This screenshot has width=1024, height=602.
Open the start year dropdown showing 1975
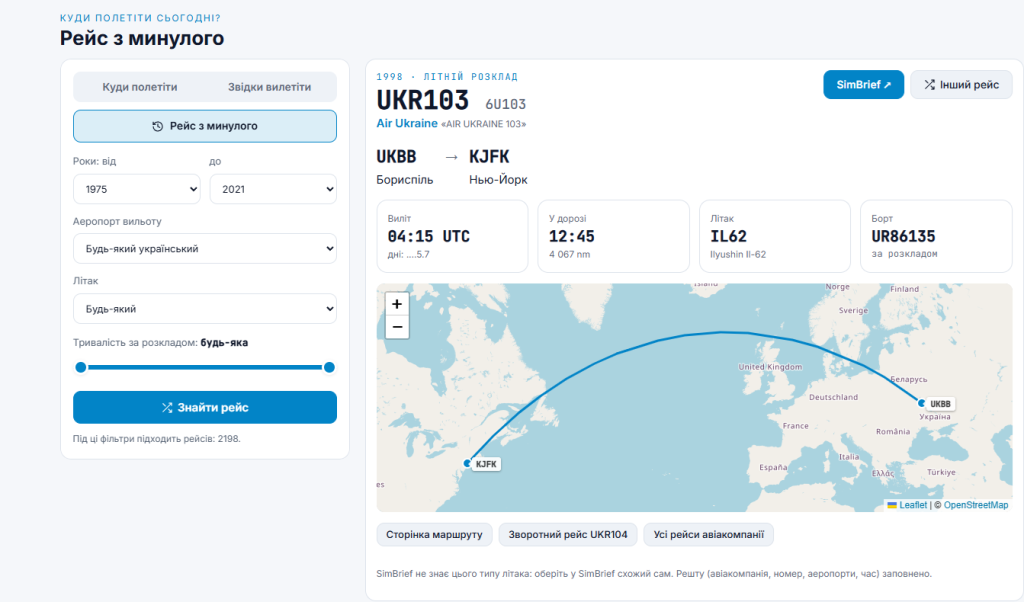(136, 189)
